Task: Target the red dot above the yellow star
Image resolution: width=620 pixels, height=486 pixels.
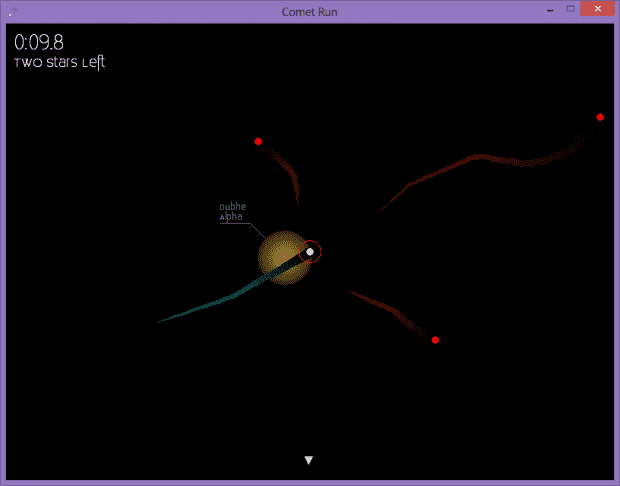Action: [258, 141]
